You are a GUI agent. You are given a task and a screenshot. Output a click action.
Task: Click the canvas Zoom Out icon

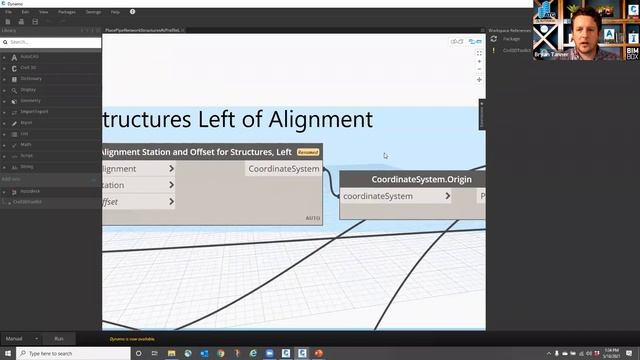click(479, 69)
